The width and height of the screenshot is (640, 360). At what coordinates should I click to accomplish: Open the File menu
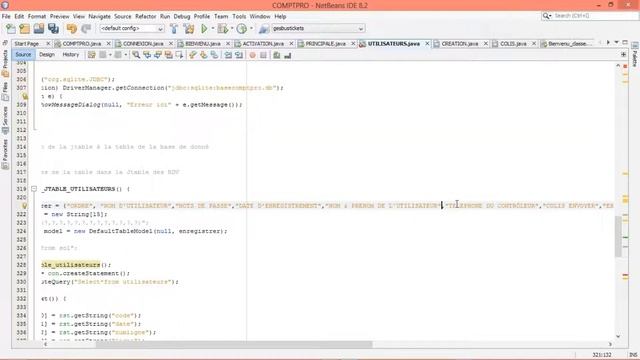6,16
